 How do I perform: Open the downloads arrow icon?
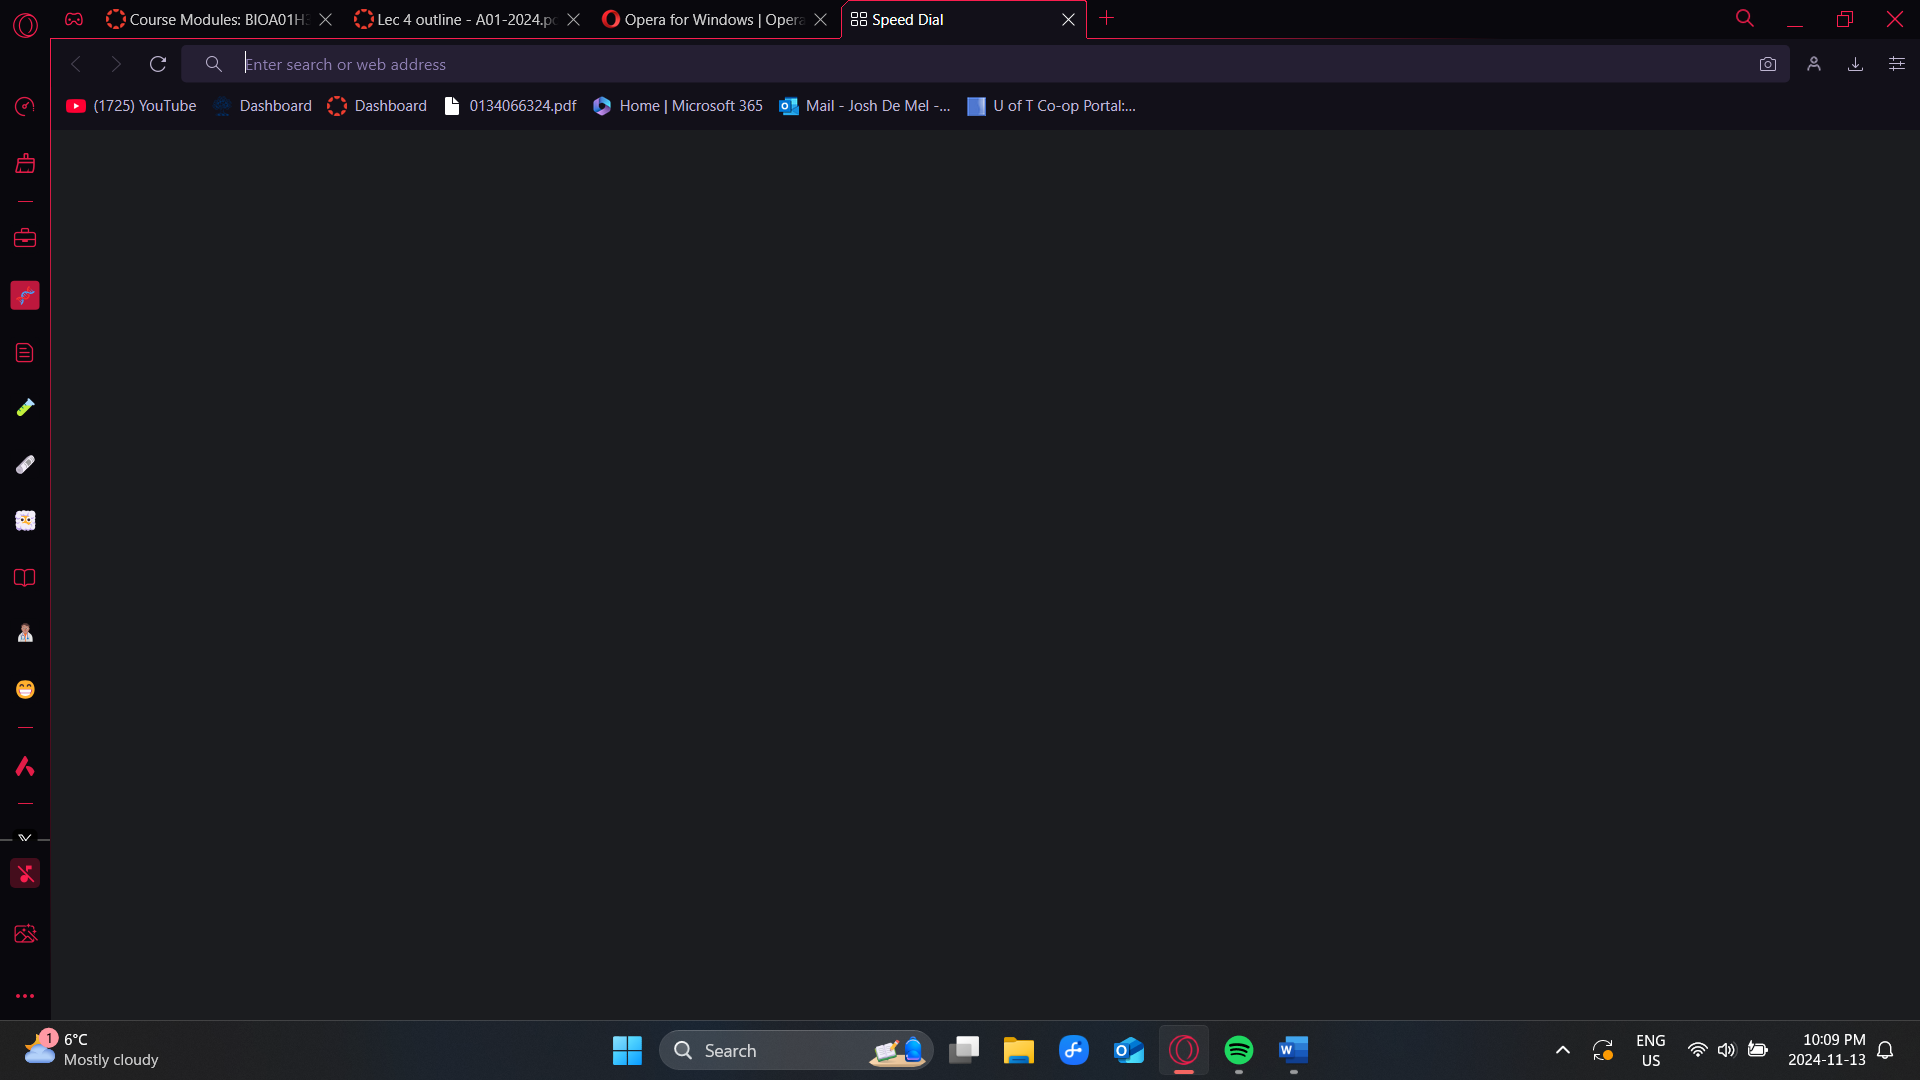point(1855,64)
